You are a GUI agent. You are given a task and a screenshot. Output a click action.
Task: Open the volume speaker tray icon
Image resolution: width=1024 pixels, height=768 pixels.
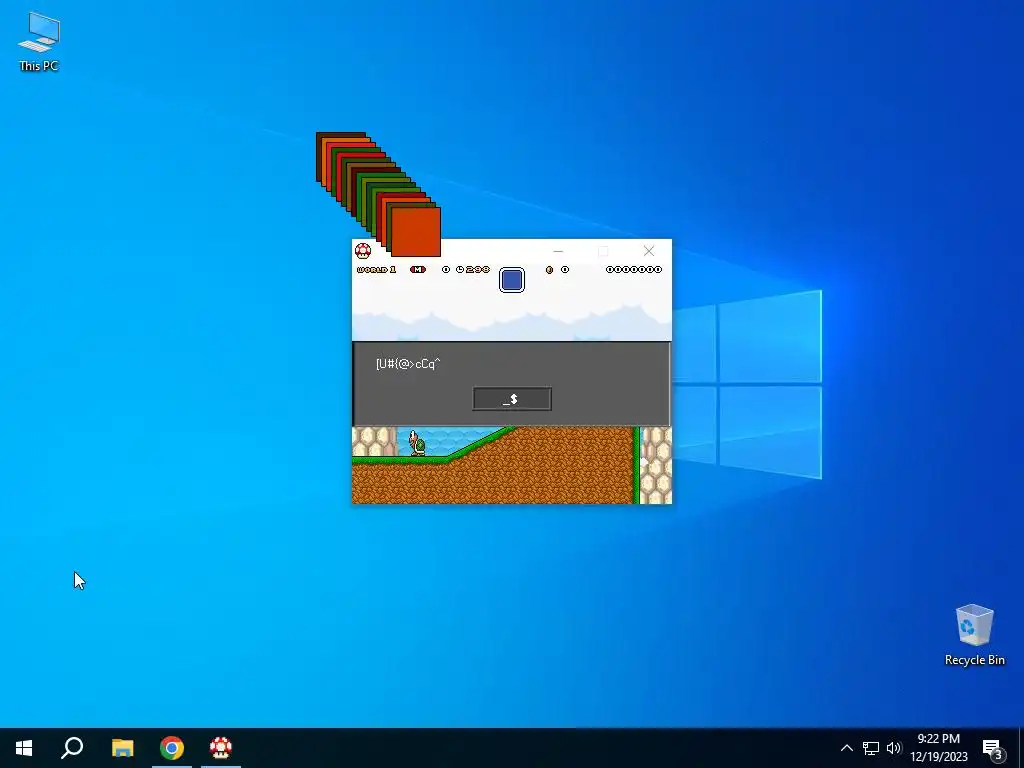tap(894, 748)
